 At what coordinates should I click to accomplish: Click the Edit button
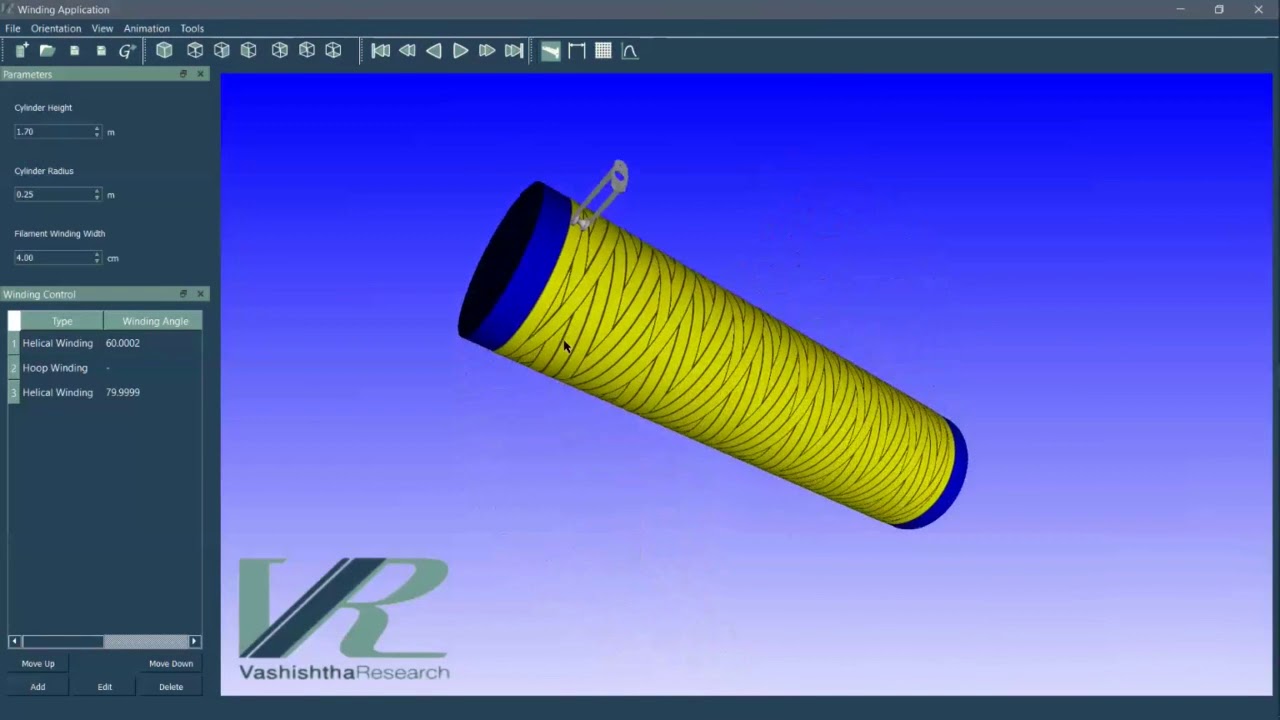pyautogui.click(x=105, y=687)
